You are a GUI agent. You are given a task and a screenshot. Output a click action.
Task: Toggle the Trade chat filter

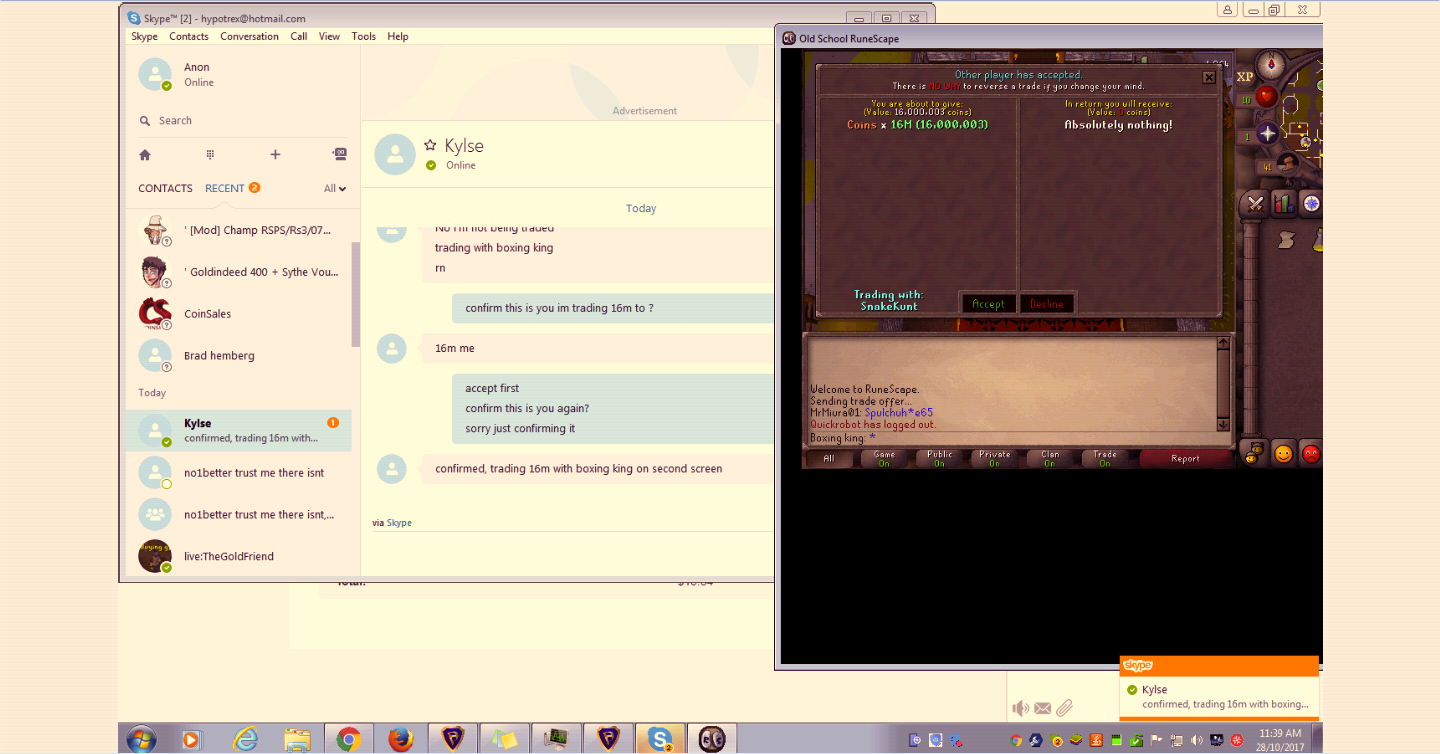(1105, 458)
